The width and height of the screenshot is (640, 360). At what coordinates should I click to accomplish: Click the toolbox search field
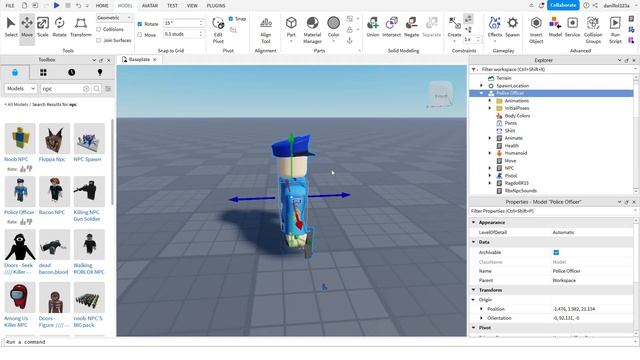[x=61, y=89]
